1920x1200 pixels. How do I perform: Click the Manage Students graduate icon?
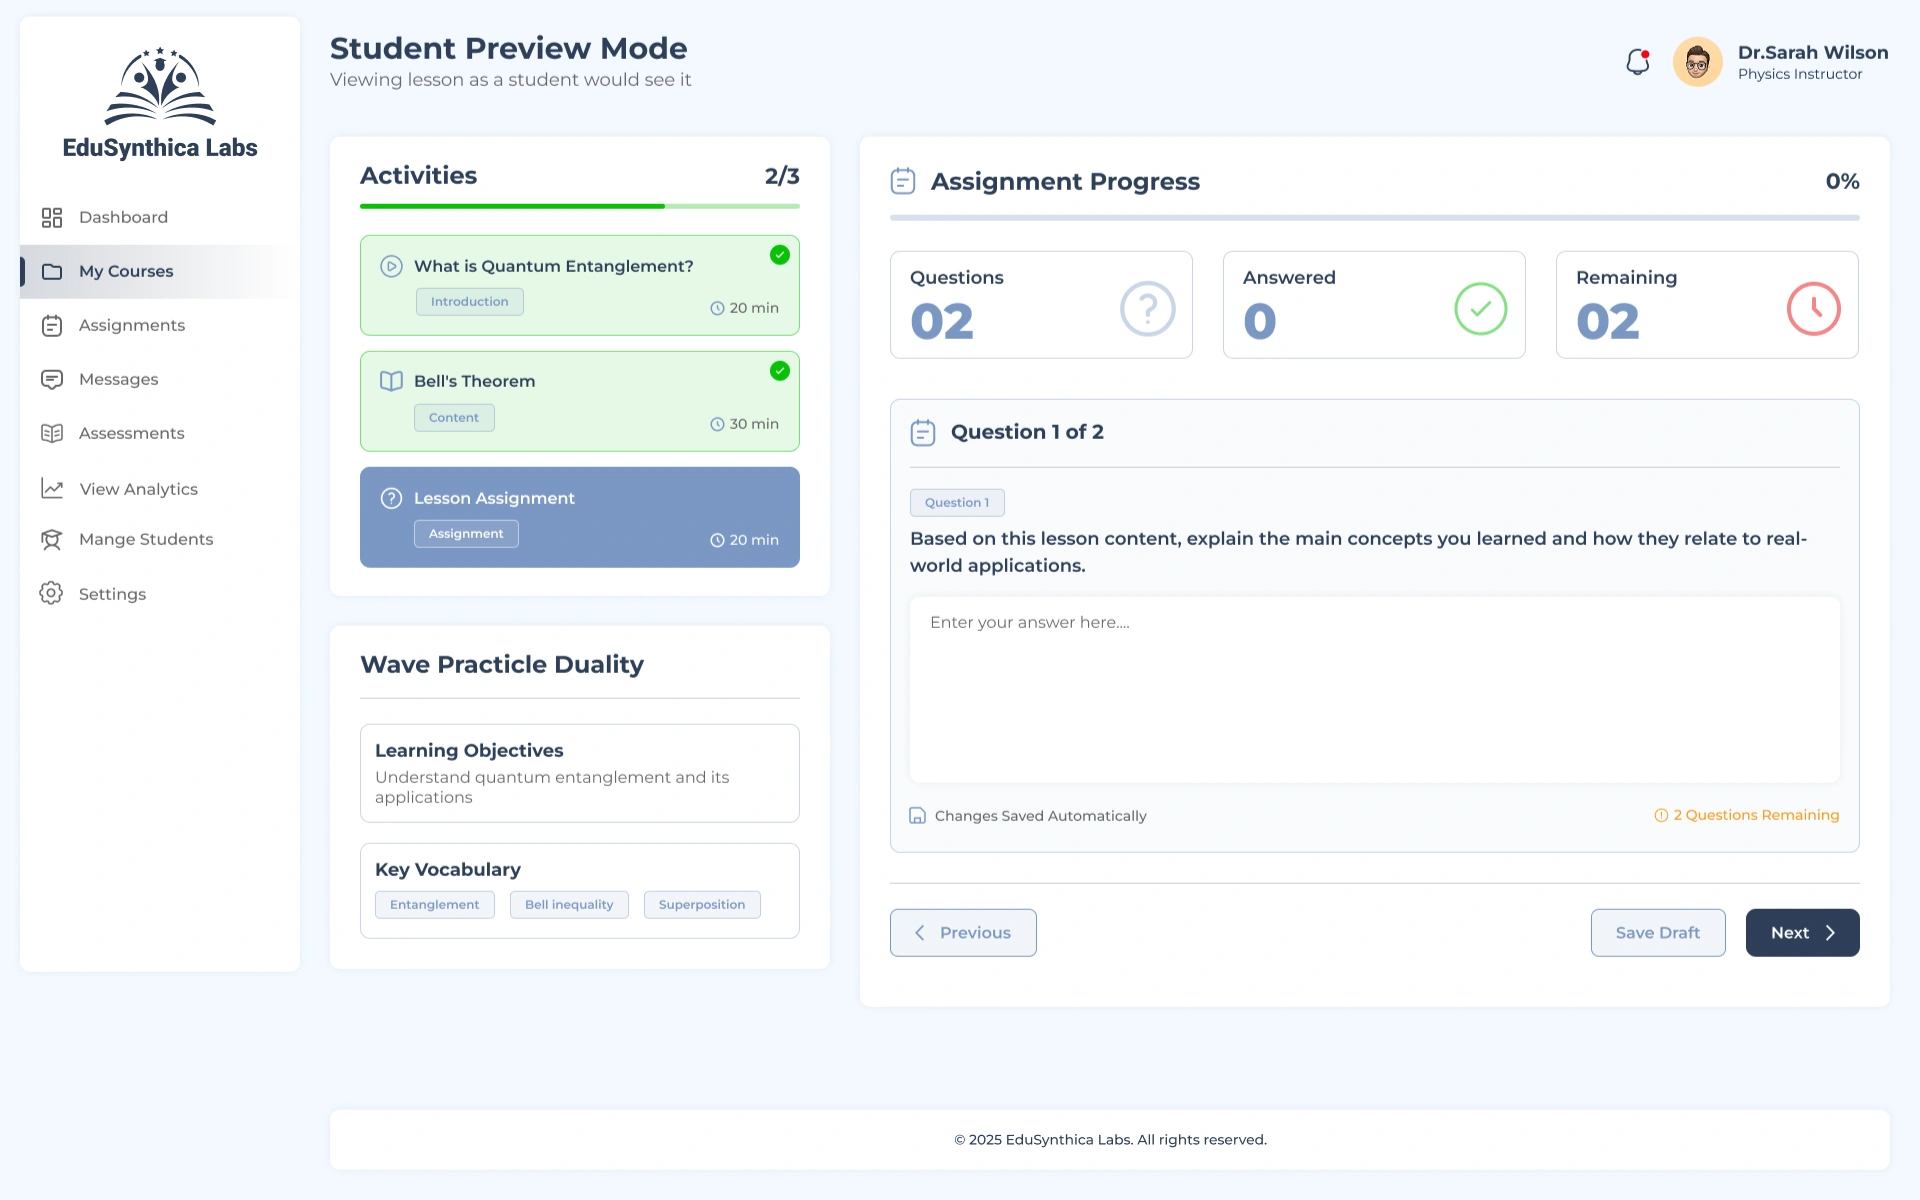click(x=52, y=539)
